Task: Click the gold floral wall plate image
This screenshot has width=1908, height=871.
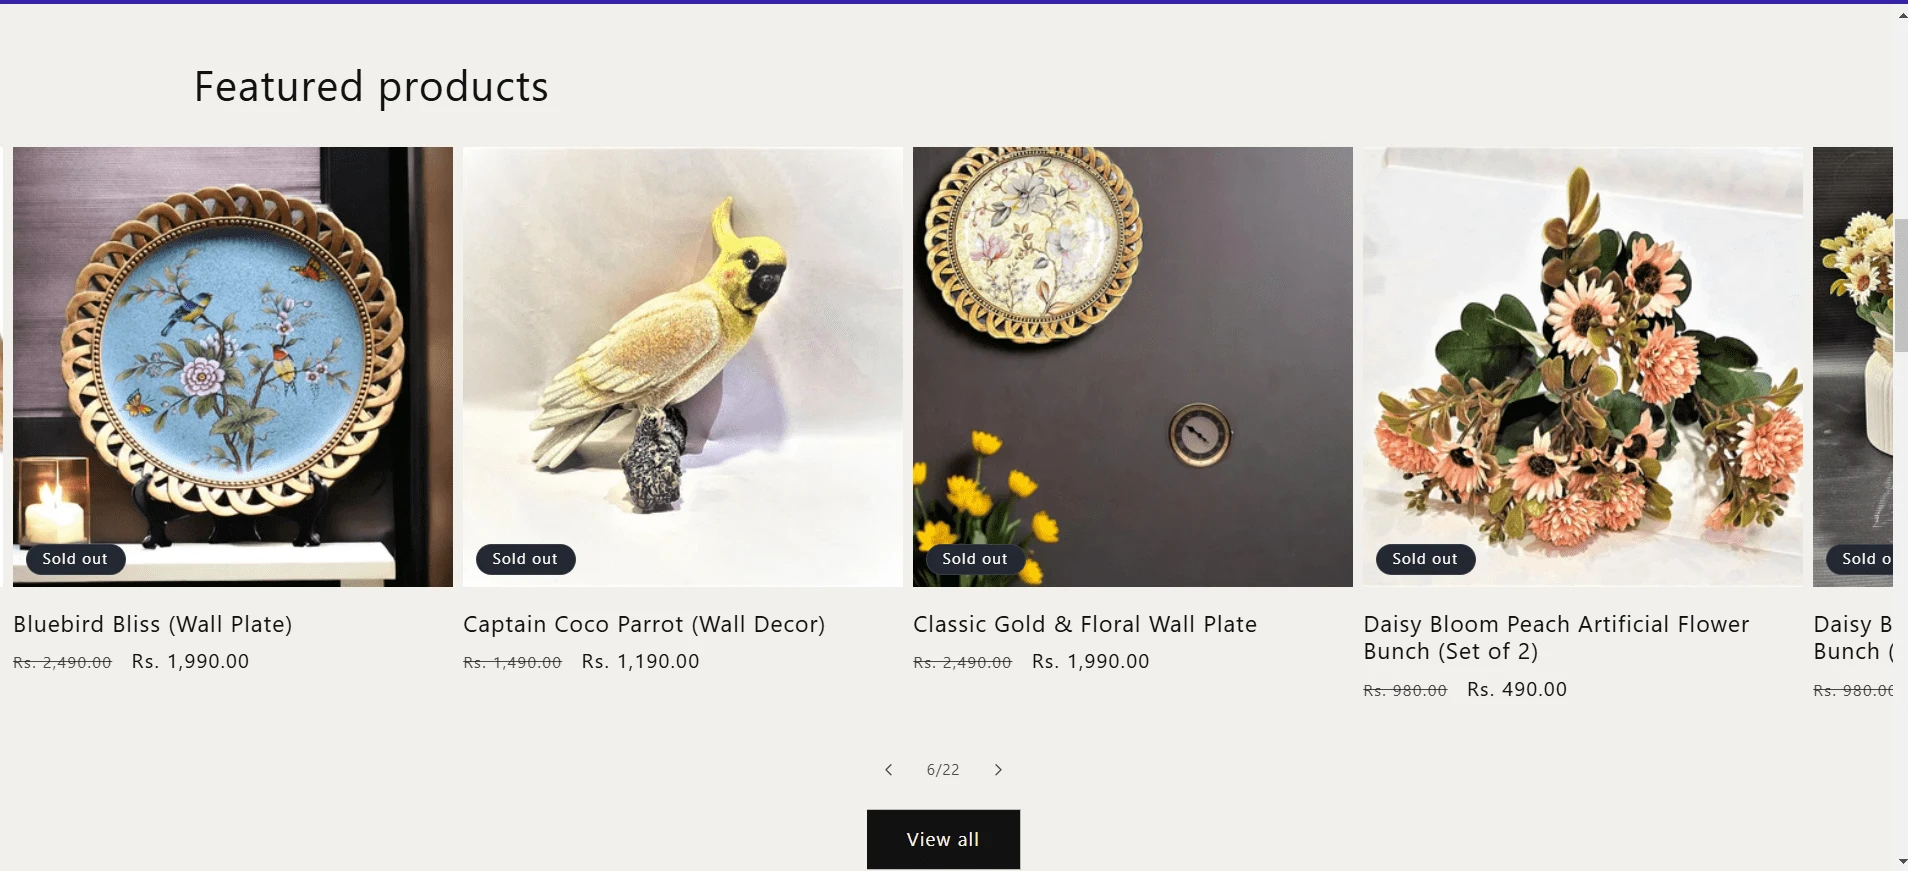Action: pos(1132,350)
